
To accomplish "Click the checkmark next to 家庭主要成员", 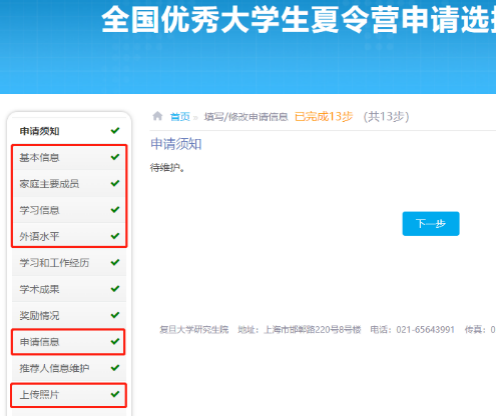I will click(x=115, y=183).
